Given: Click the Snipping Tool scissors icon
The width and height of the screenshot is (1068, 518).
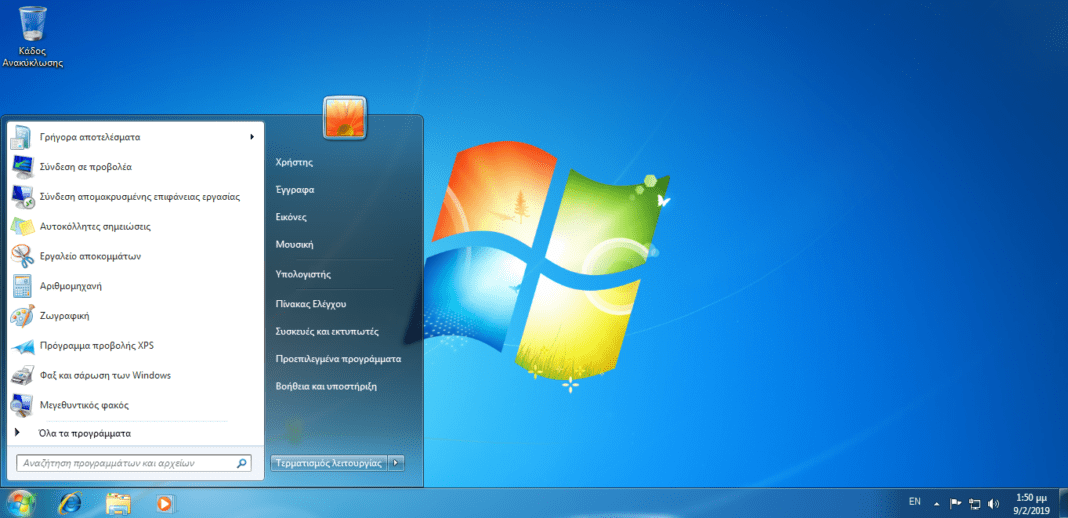Looking at the screenshot, I should click(x=22, y=256).
